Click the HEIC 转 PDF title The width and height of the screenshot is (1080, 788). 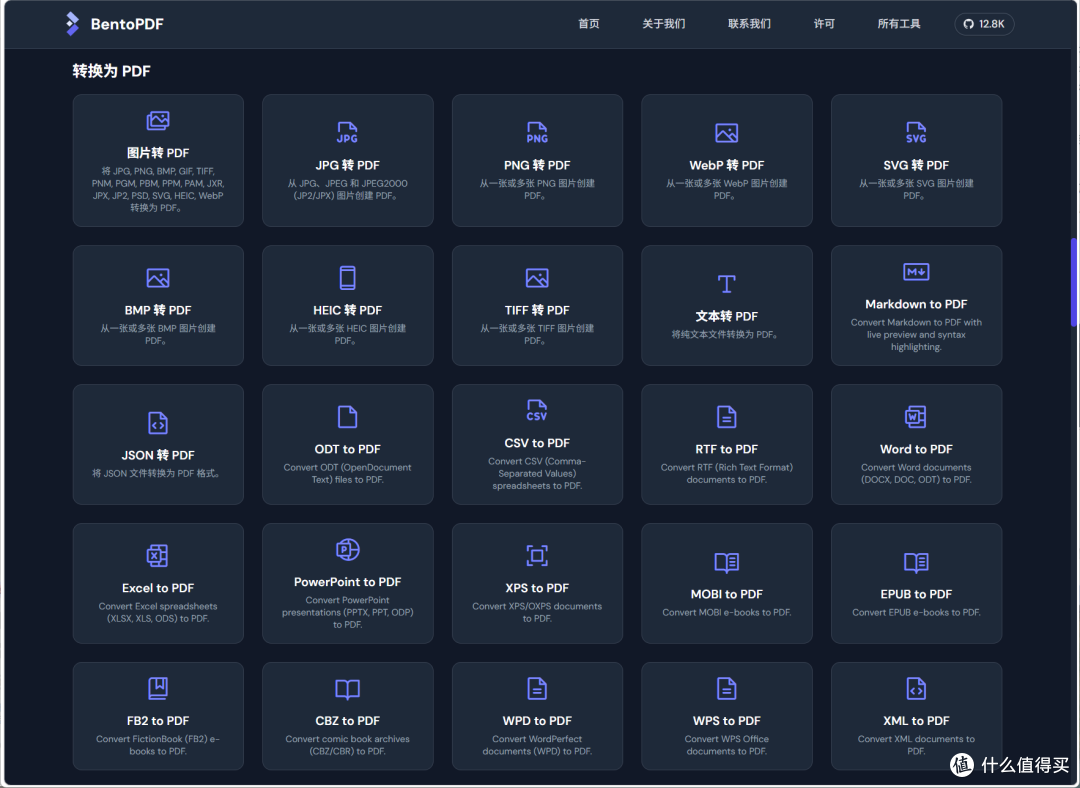click(347, 310)
